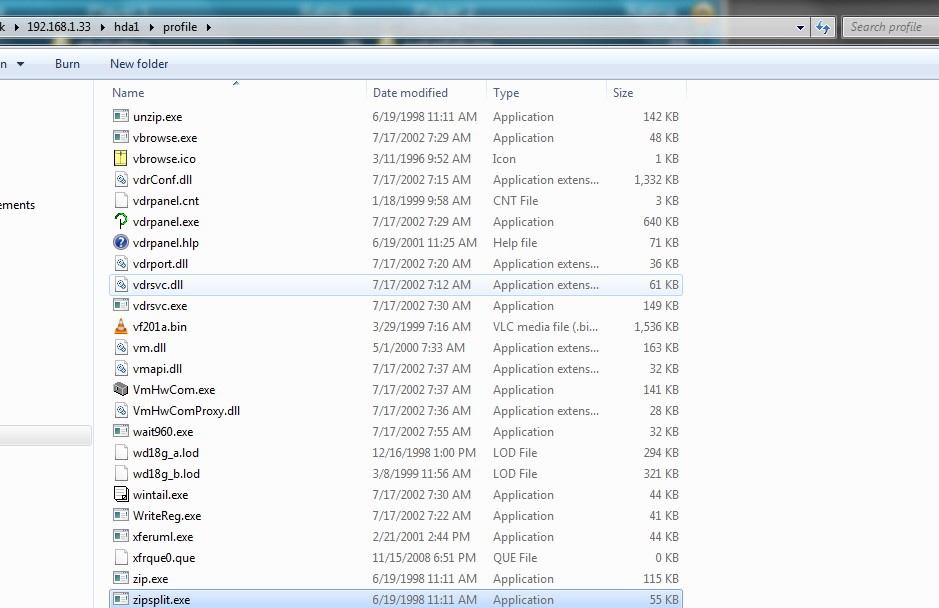
Task: Click the 192.168.1.33 breadcrumb segment
Action: [65, 27]
